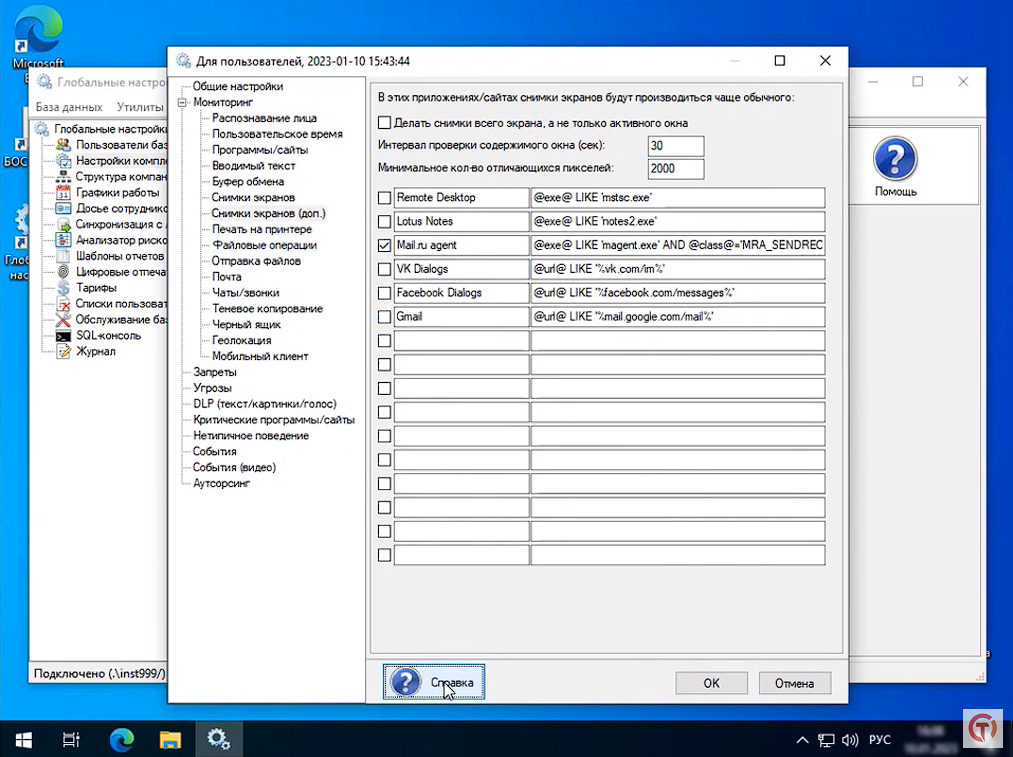1013x757 pixels.
Task: Click the gear icon beside Глобальные настройки root
Action: (42, 129)
